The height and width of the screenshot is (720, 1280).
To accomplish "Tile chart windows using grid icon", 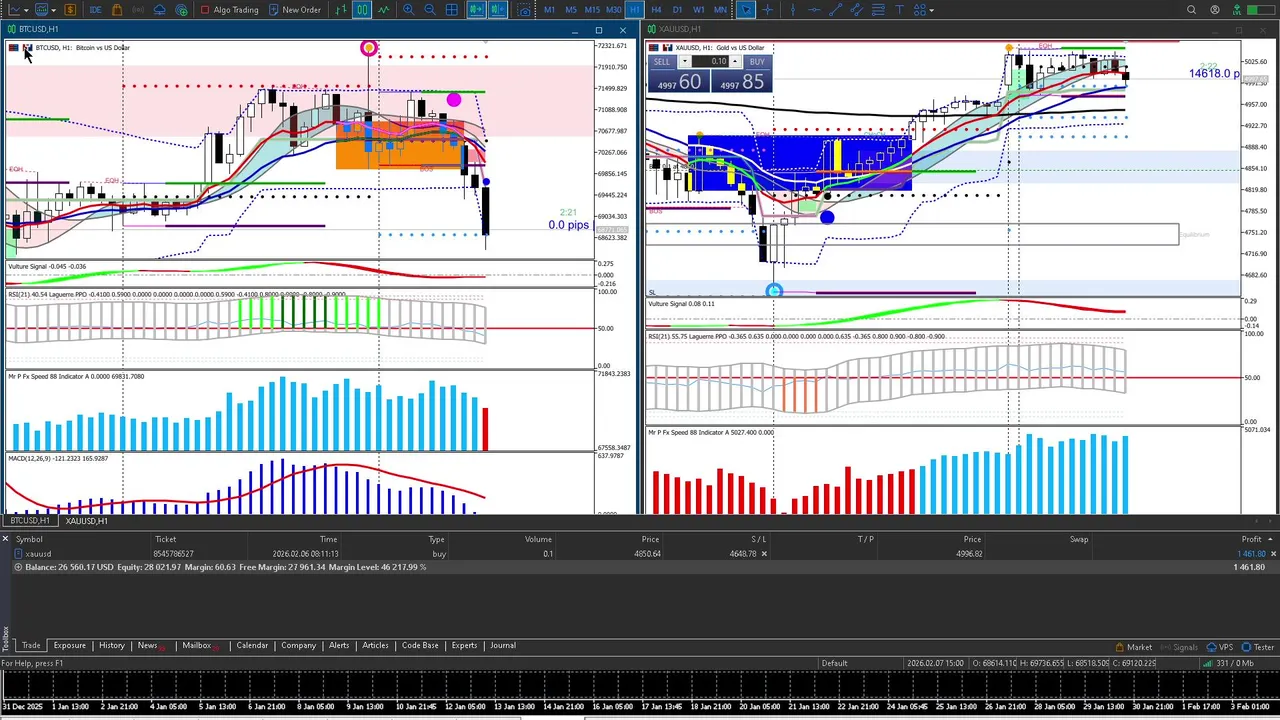I will point(452,10).
